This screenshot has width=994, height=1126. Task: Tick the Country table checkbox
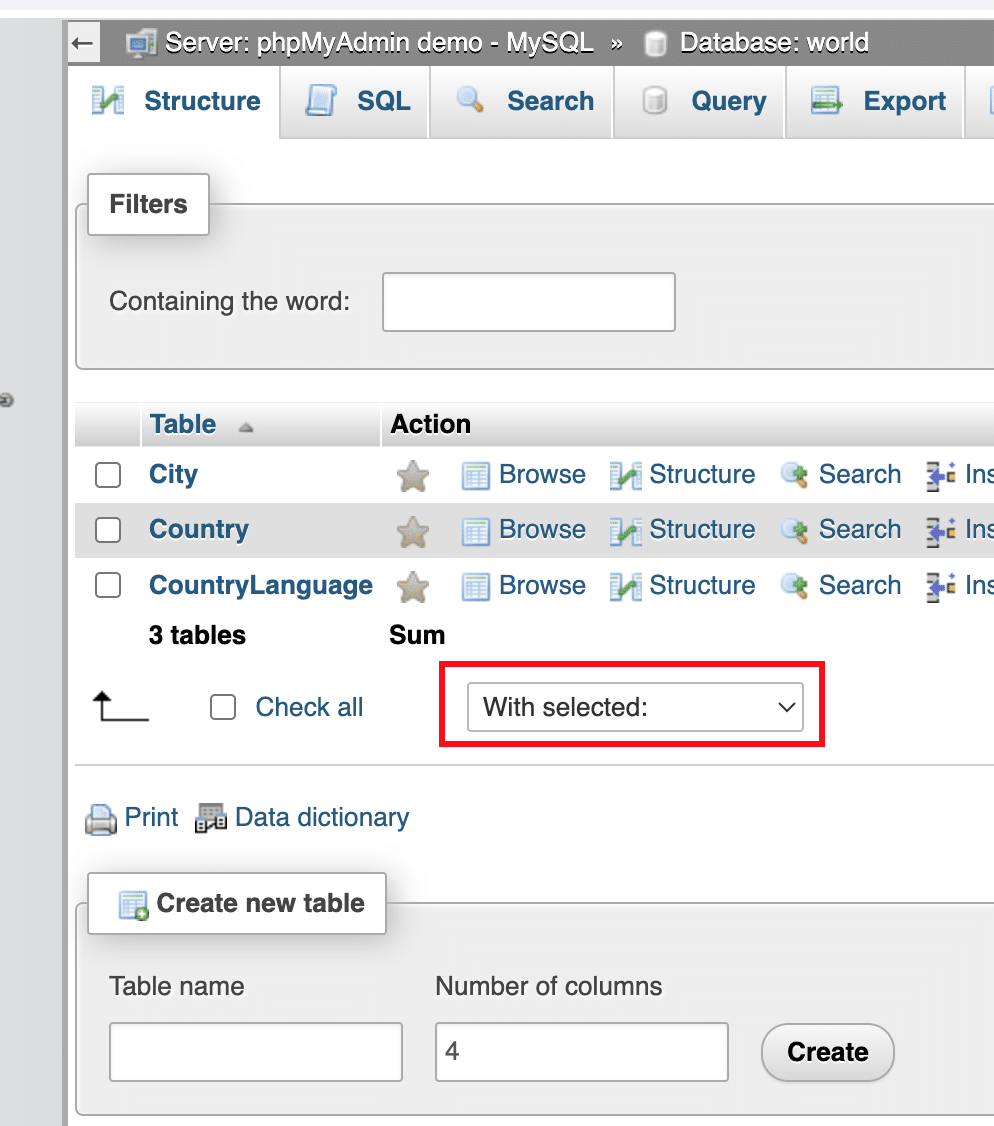pos(108,530)
